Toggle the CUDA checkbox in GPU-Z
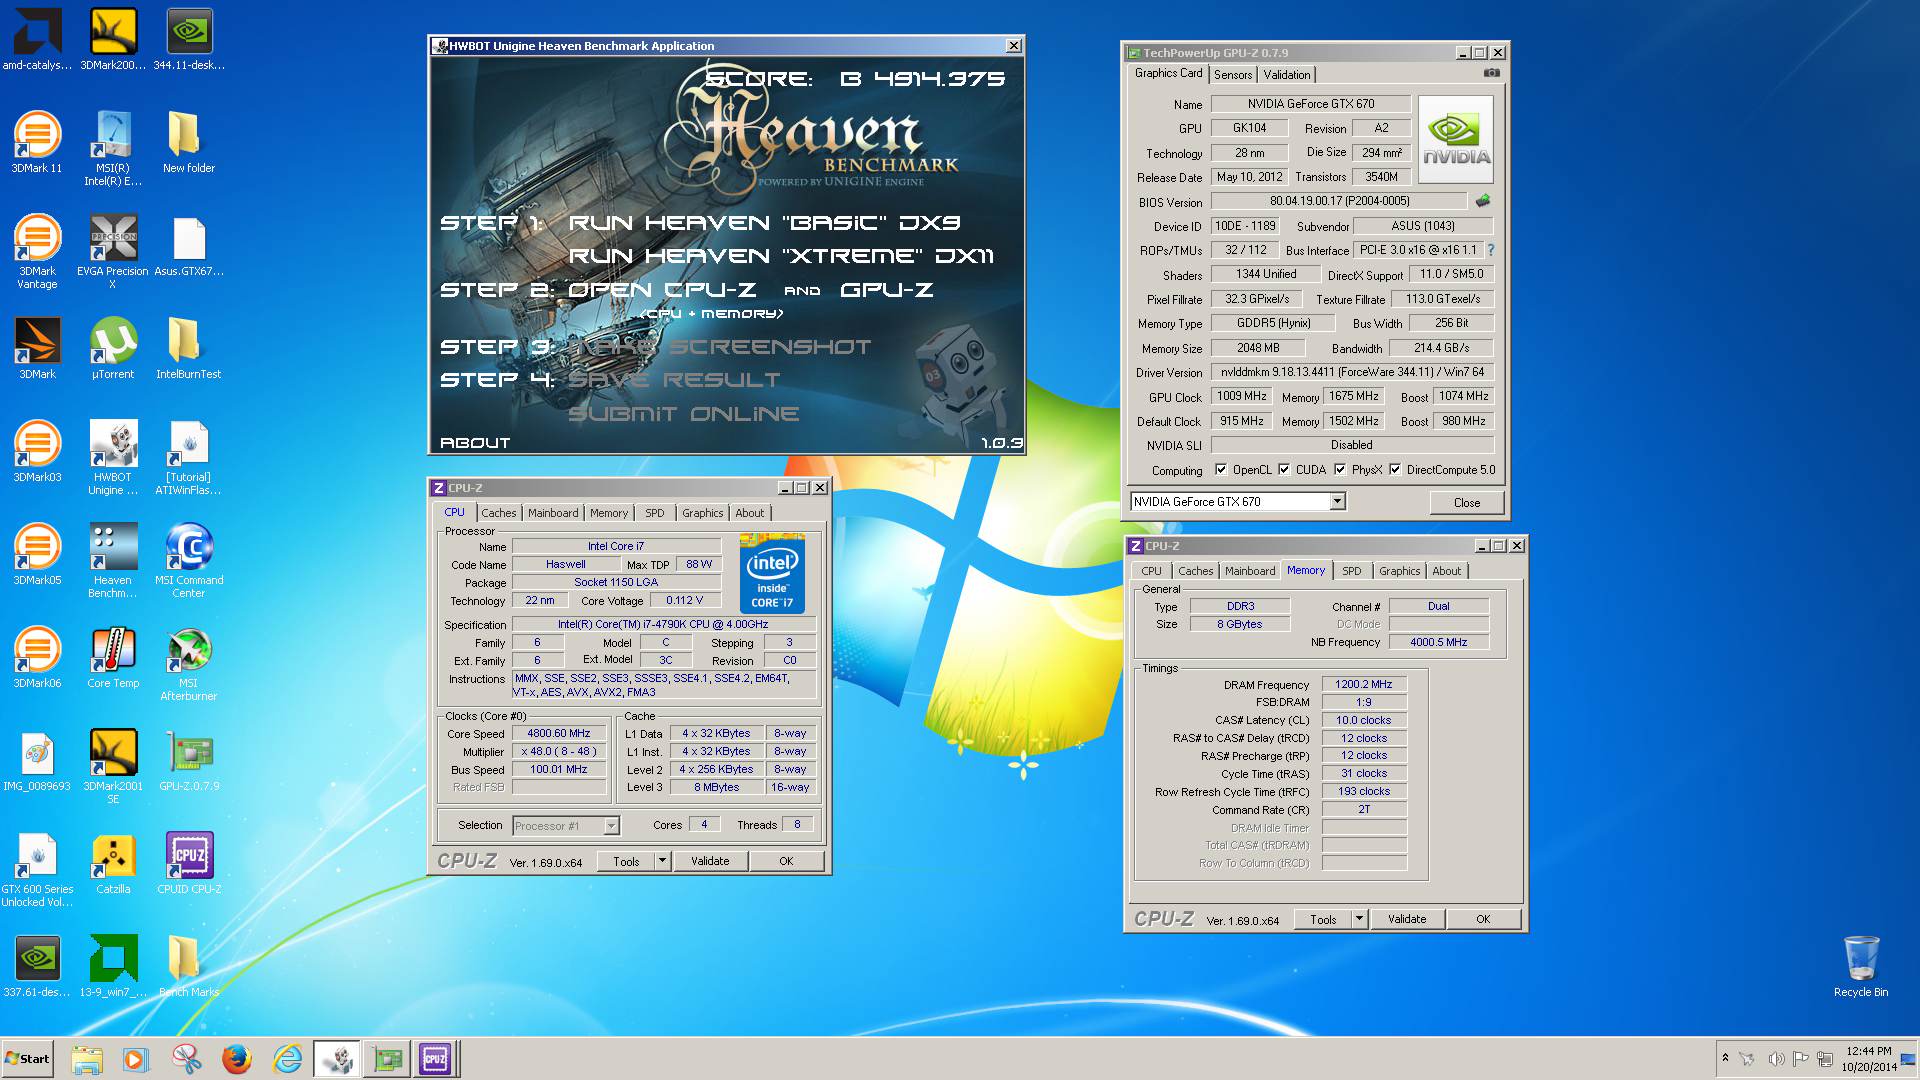The image size is (1920, 1080). [1283, 469]
